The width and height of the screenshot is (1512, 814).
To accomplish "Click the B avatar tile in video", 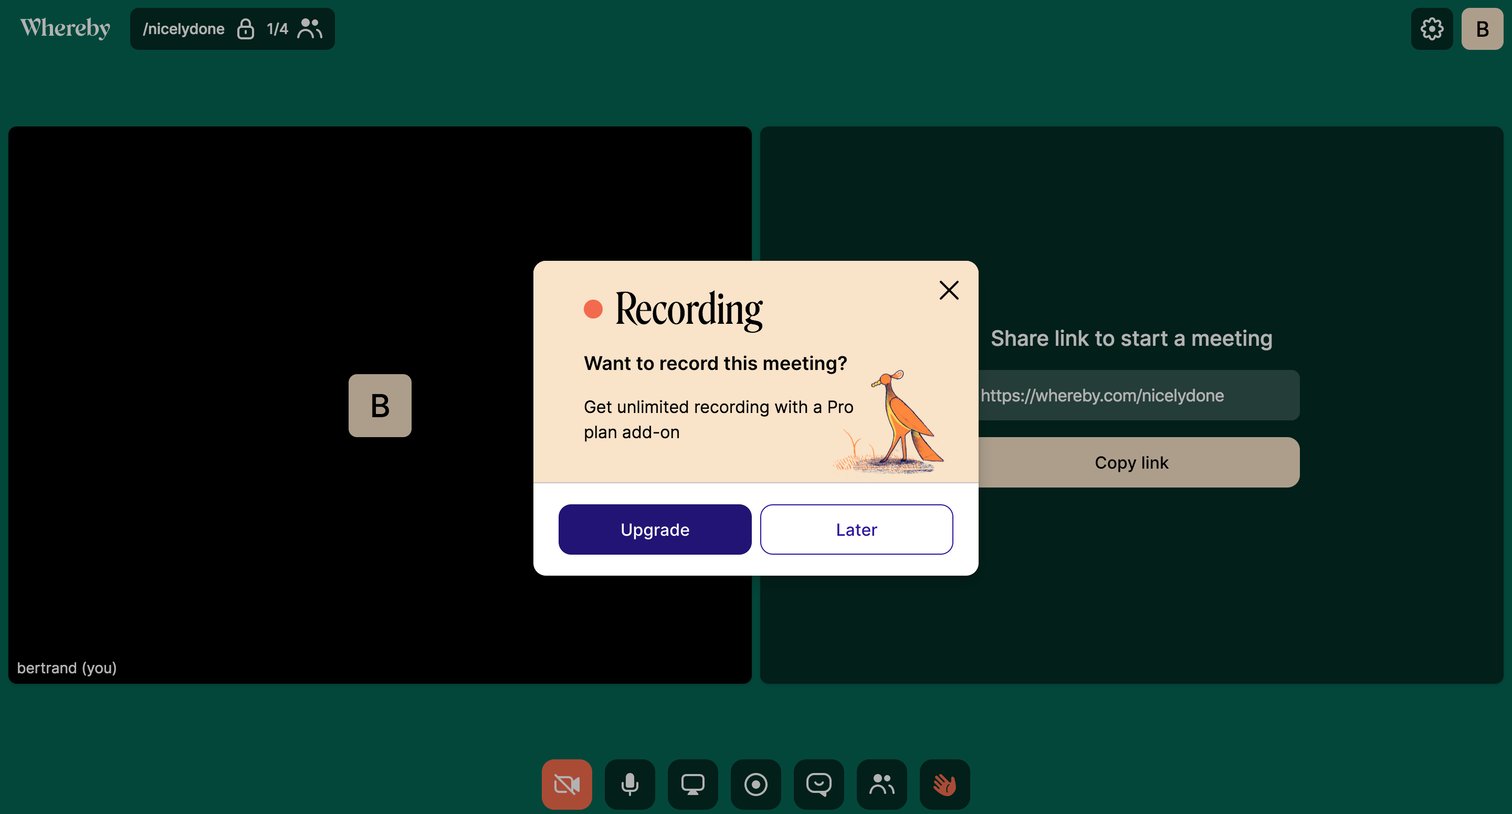I will tap(380, 405).
